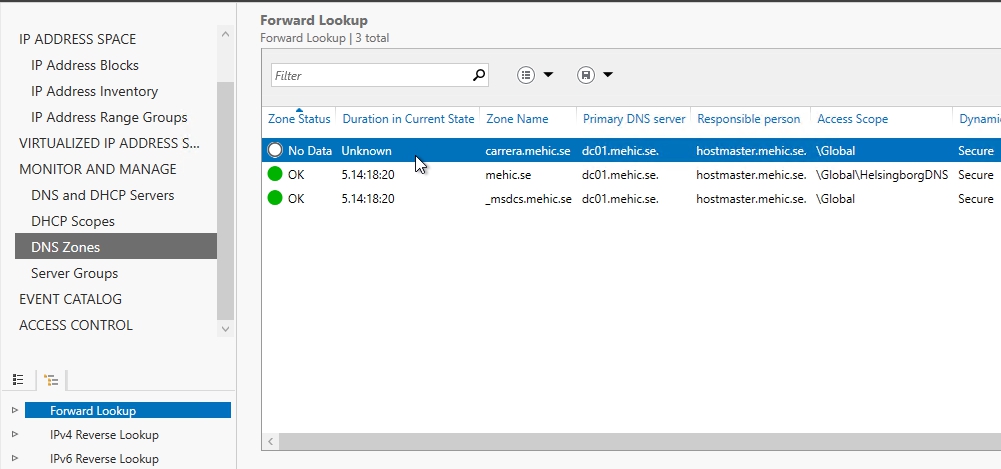Expand the IPv6 Reverse Lookup node

pos(14,459)
